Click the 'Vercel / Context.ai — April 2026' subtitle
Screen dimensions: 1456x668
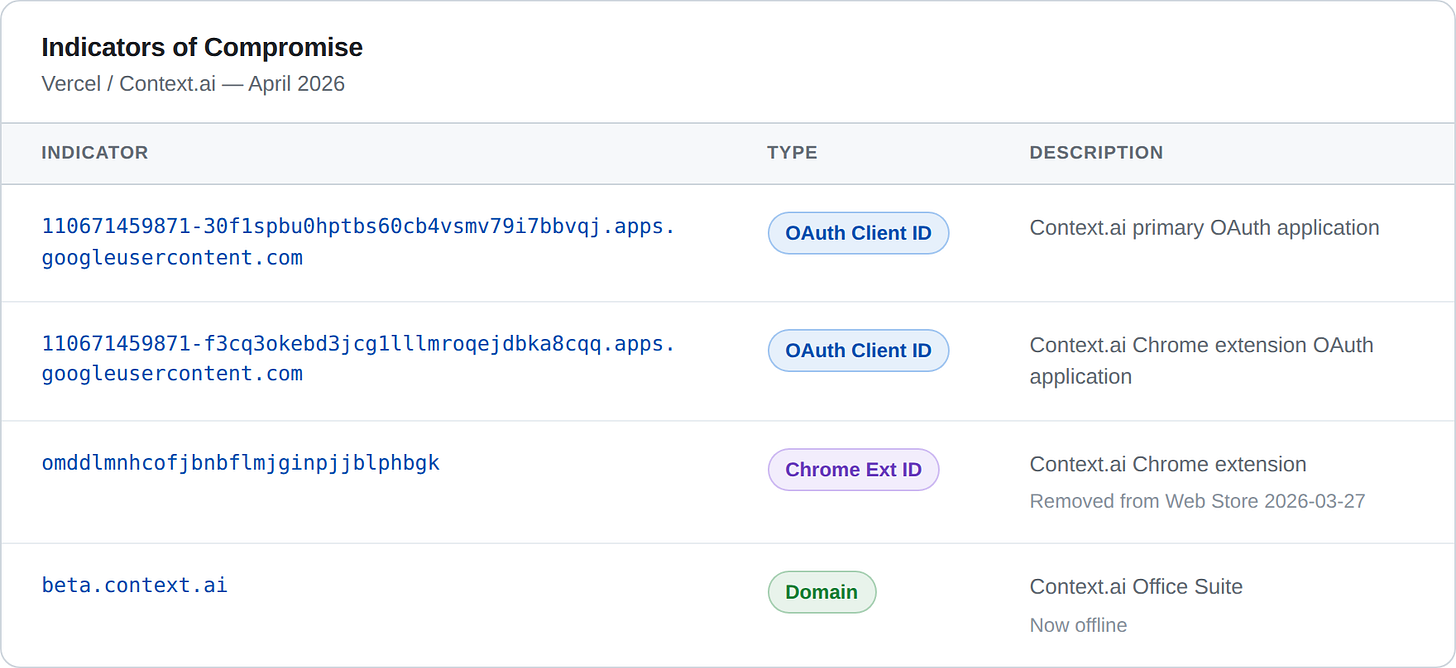[x=193, y=84]
